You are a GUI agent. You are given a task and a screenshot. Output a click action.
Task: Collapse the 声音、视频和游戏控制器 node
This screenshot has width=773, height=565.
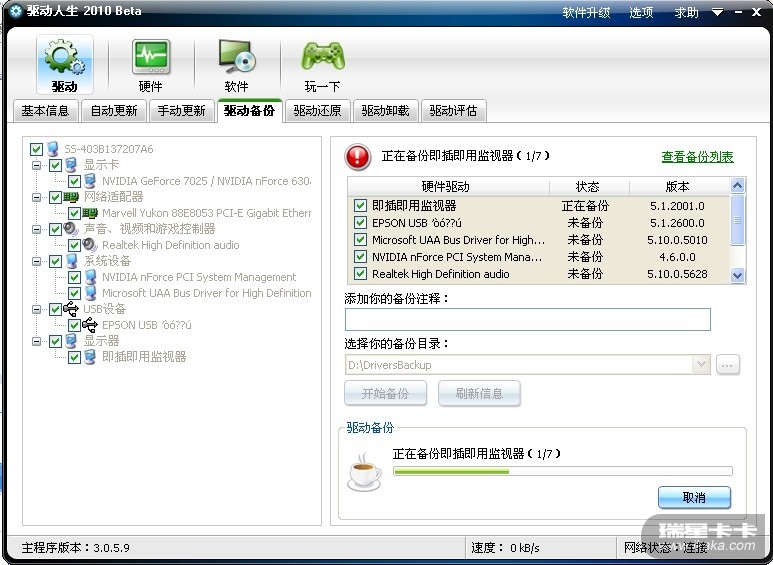point(36,229)
